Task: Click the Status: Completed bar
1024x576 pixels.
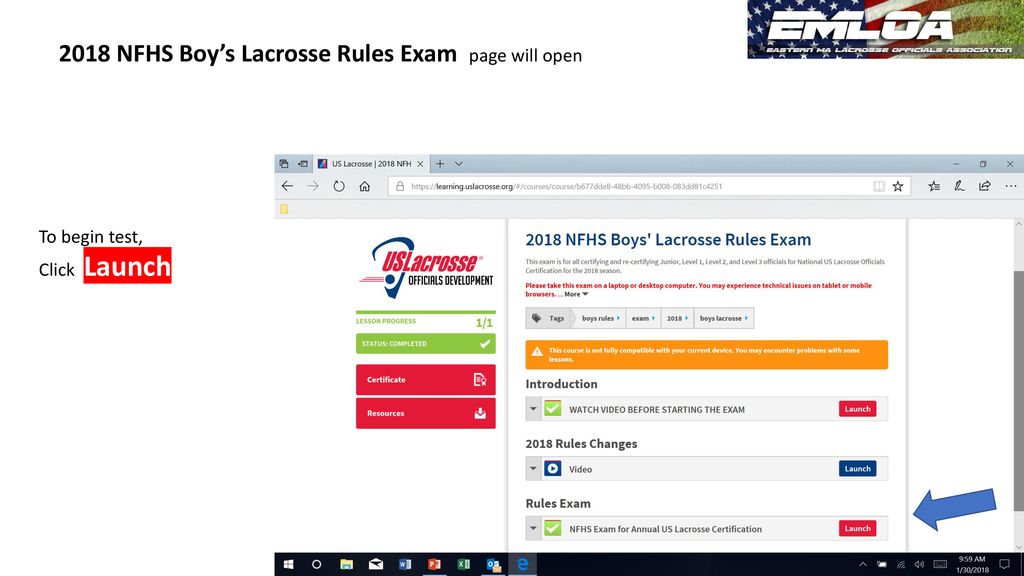Action: coord(426,344)
